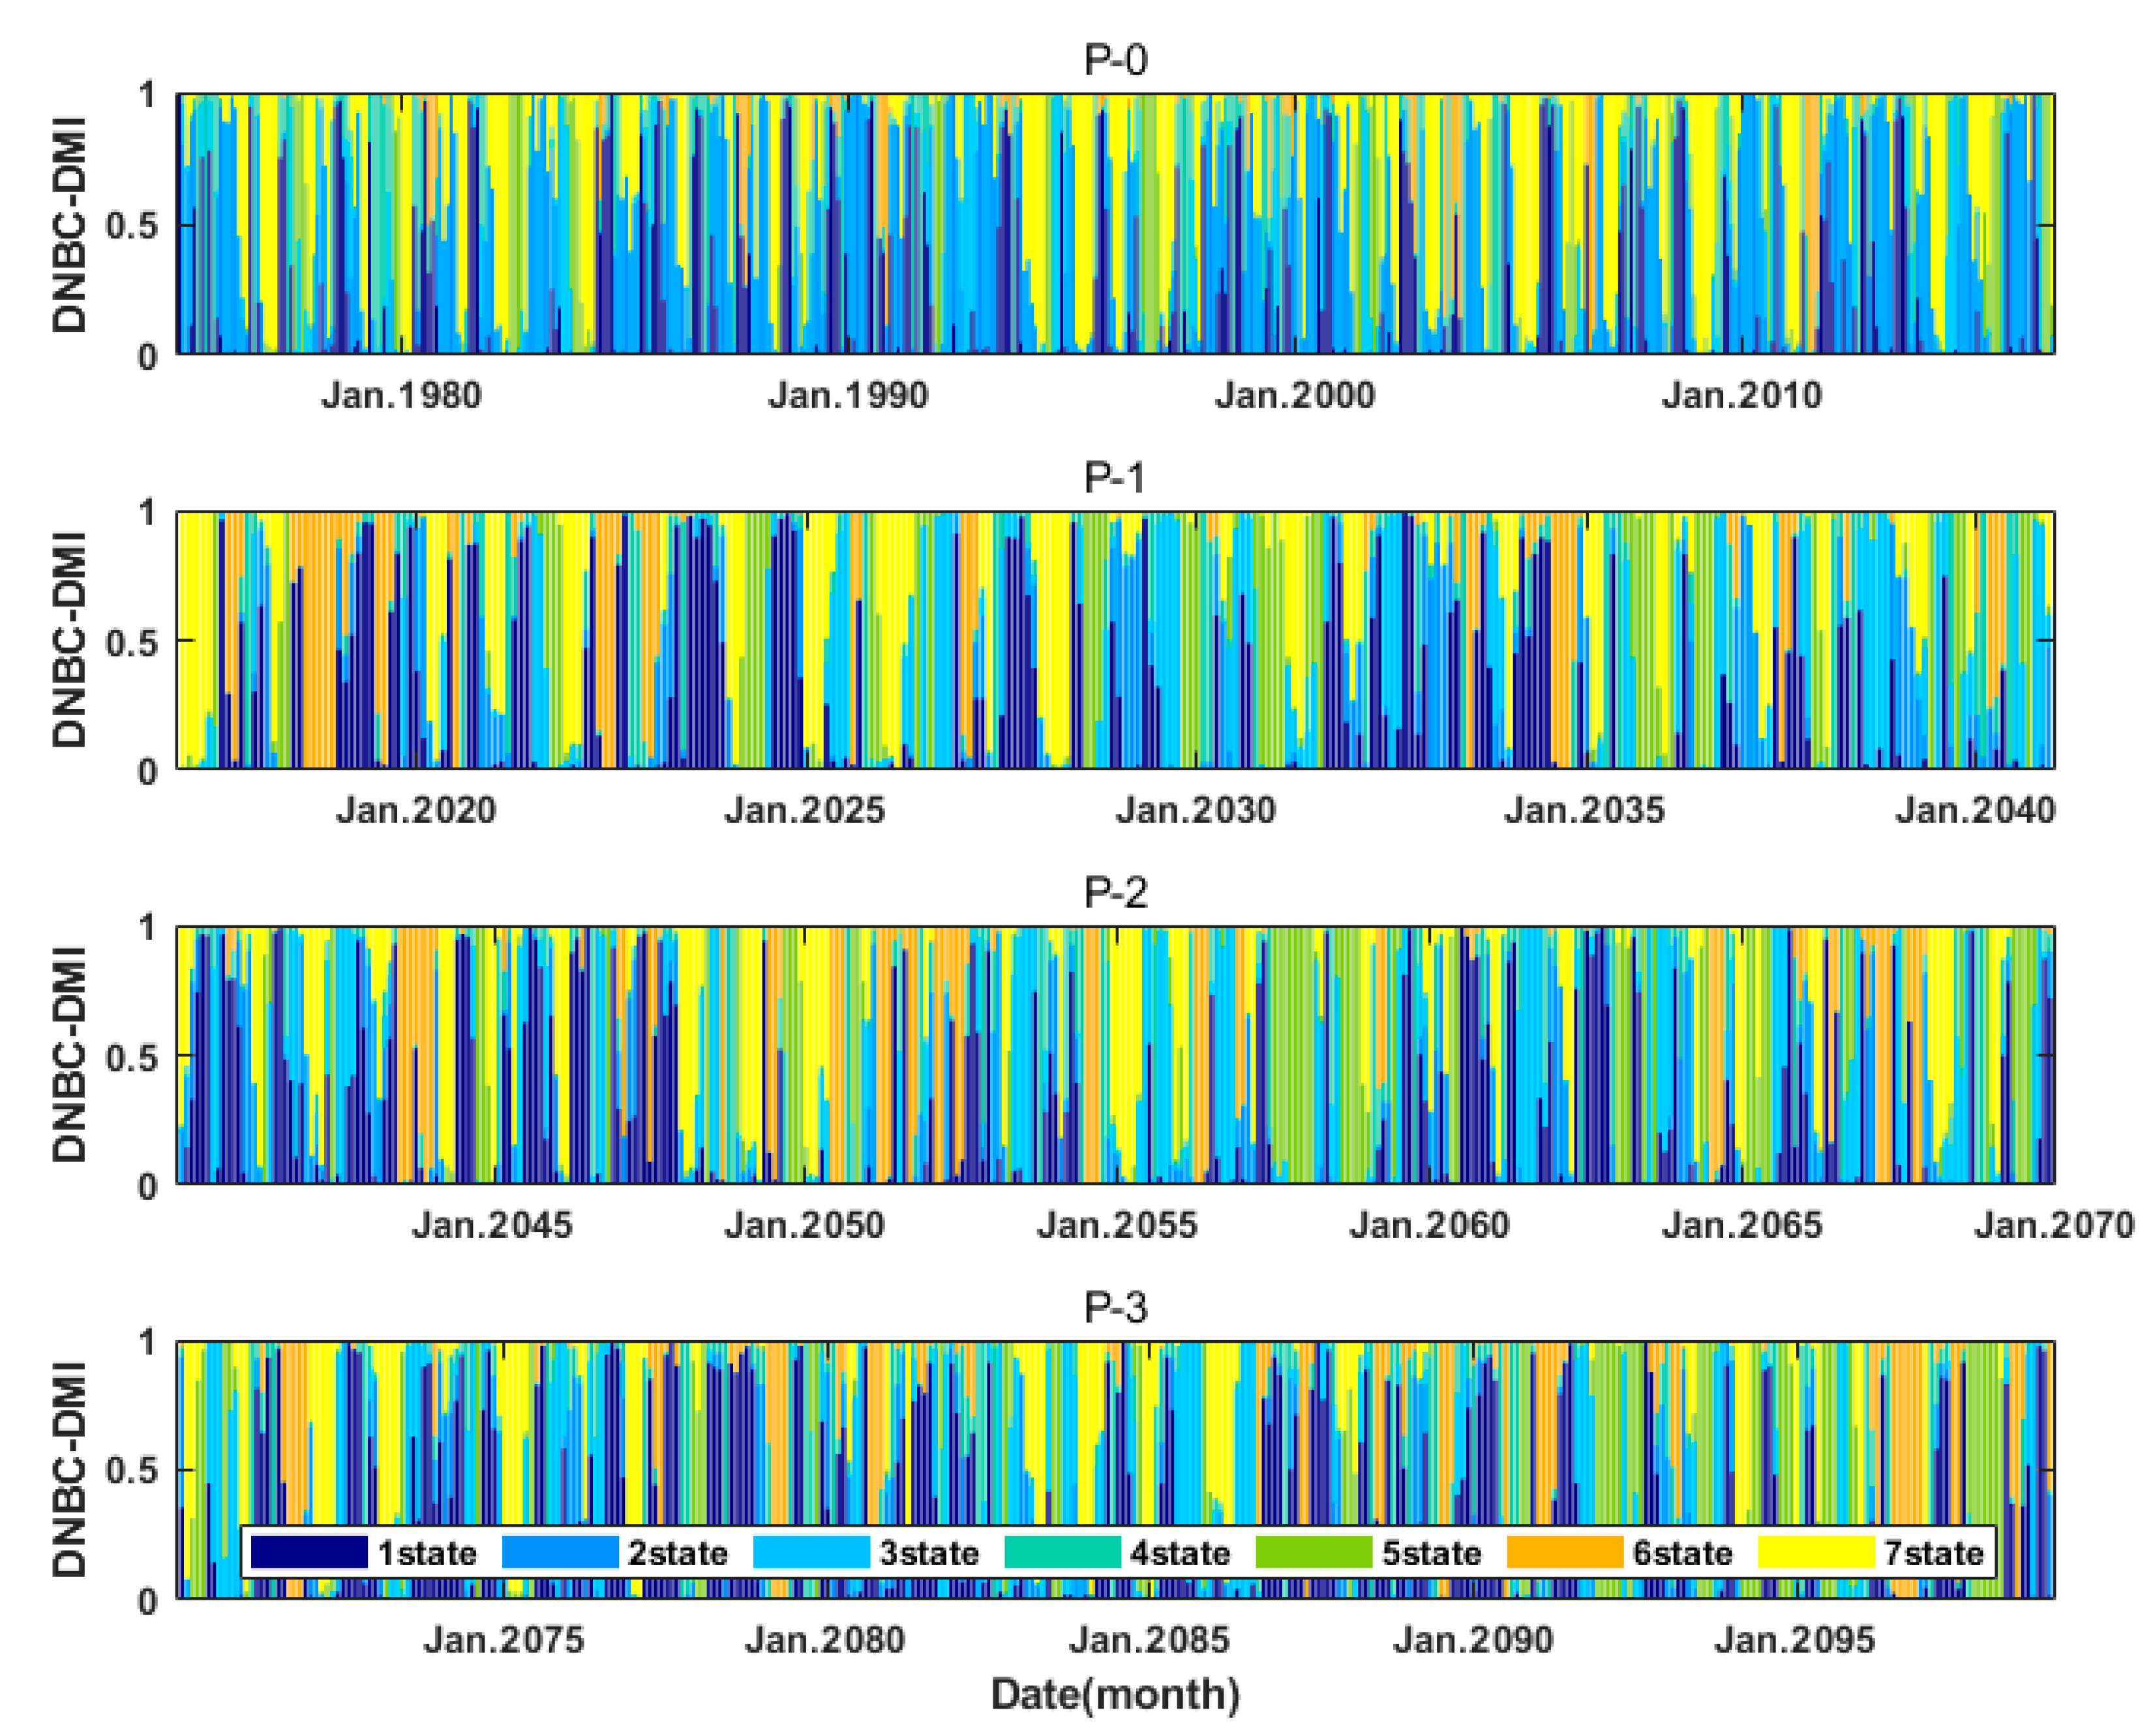Screen dimensions: 2153x1736
Task: Click the 3state light blue legend swatch
Action: click(x=811, y=1551)
